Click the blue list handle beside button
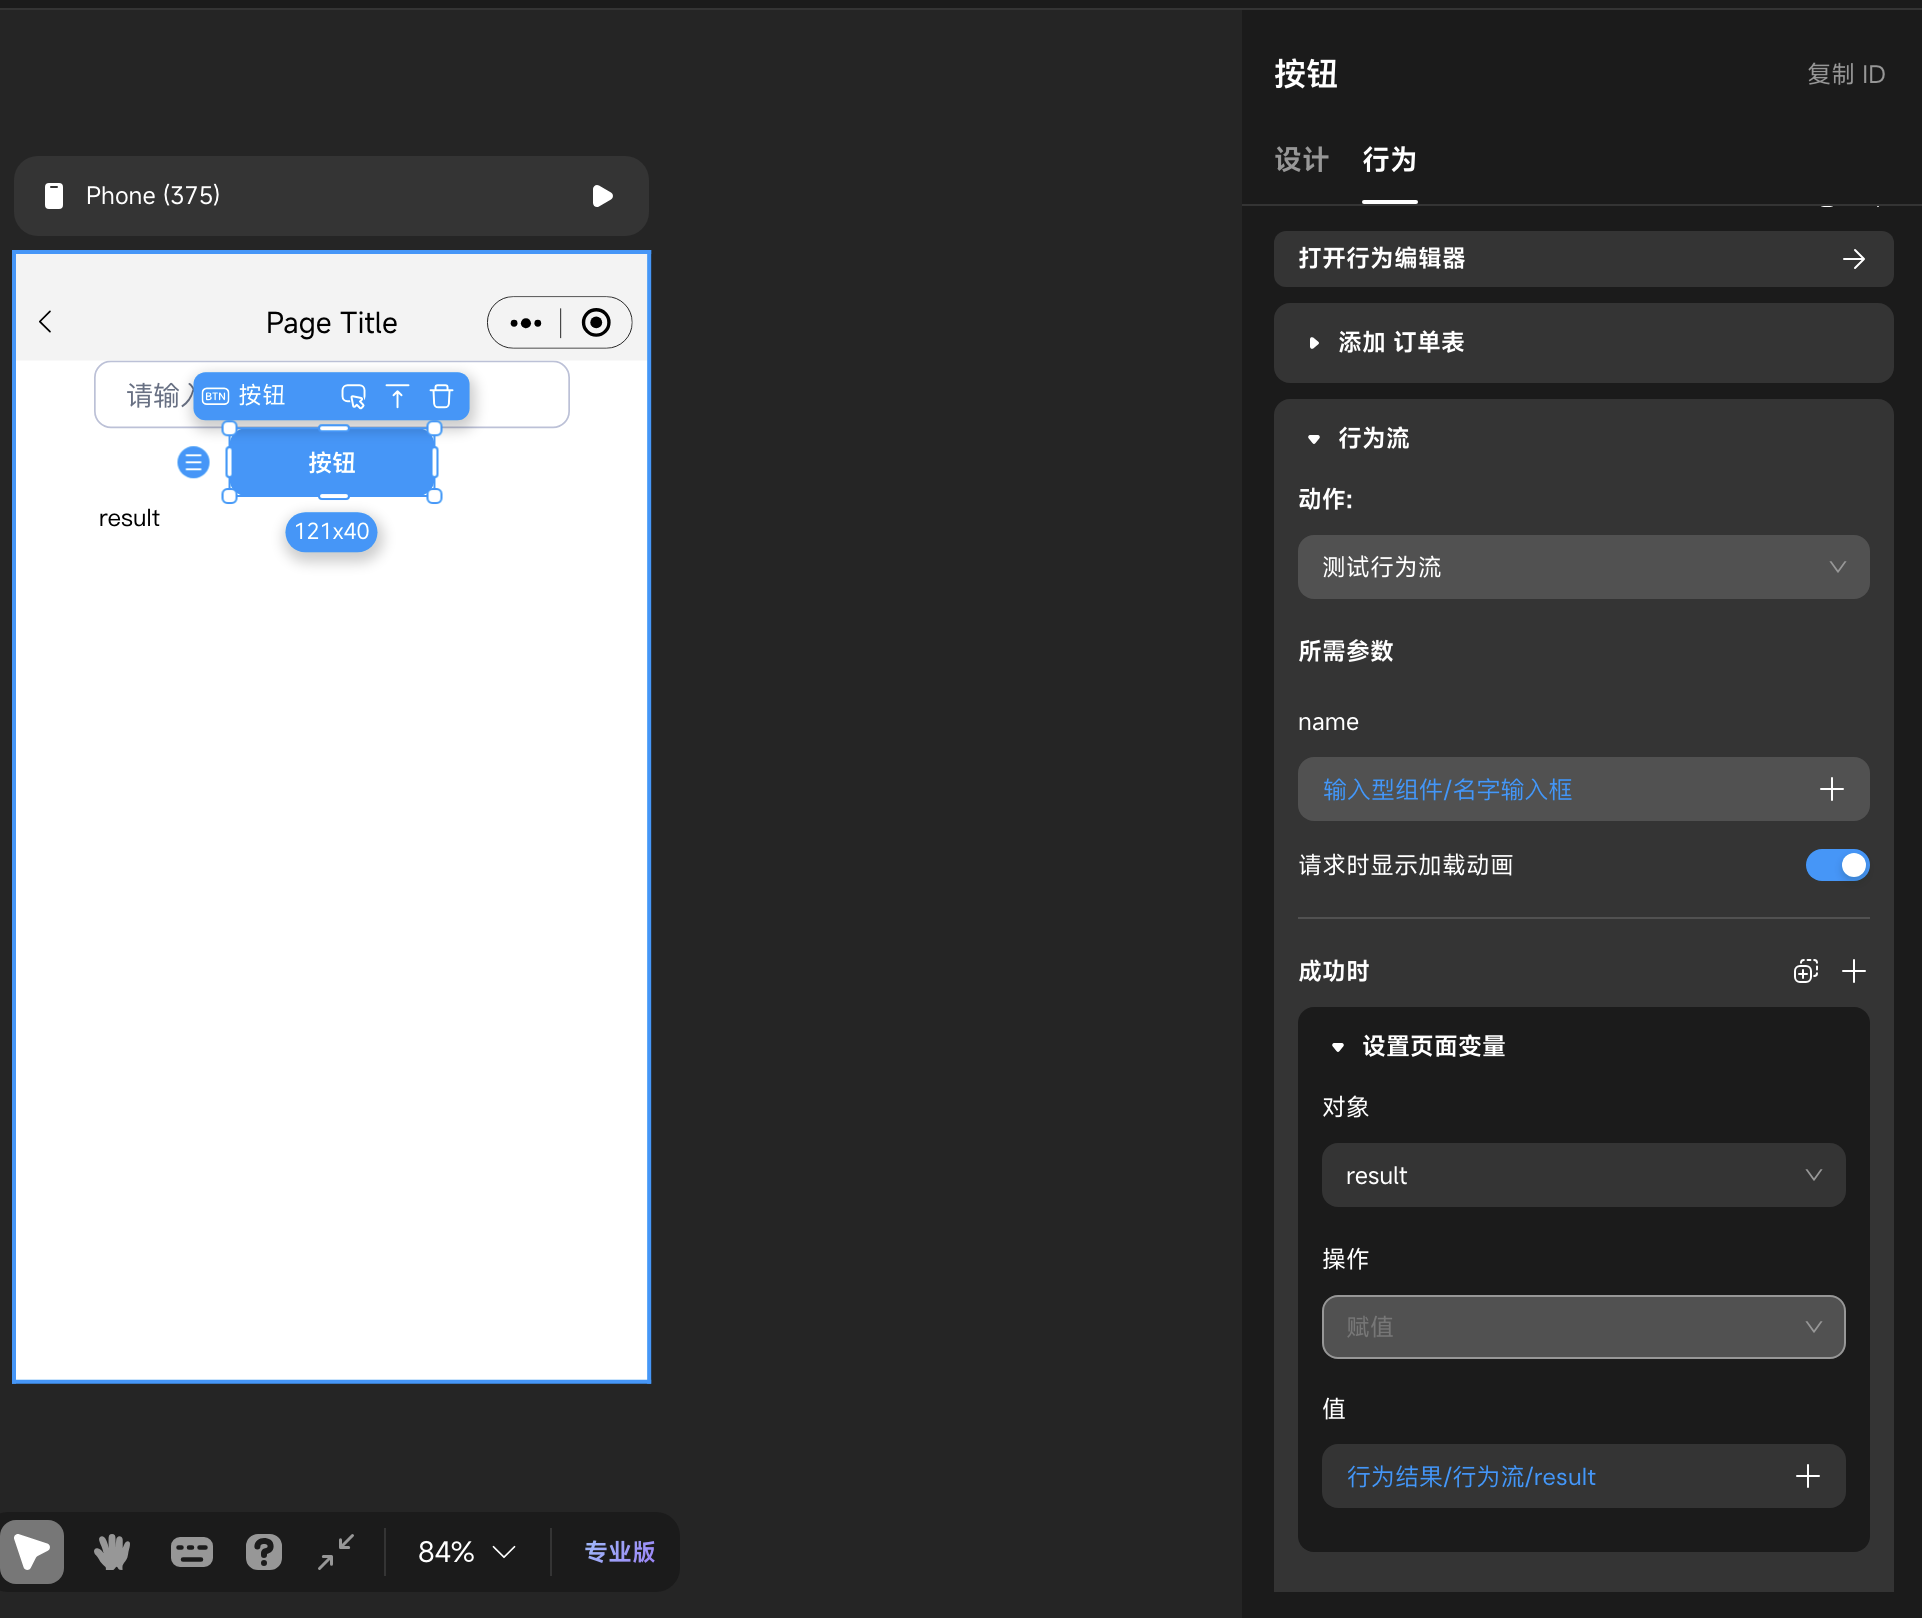The height and width of the screenshot is (1618, 1922). click(193, 462)
